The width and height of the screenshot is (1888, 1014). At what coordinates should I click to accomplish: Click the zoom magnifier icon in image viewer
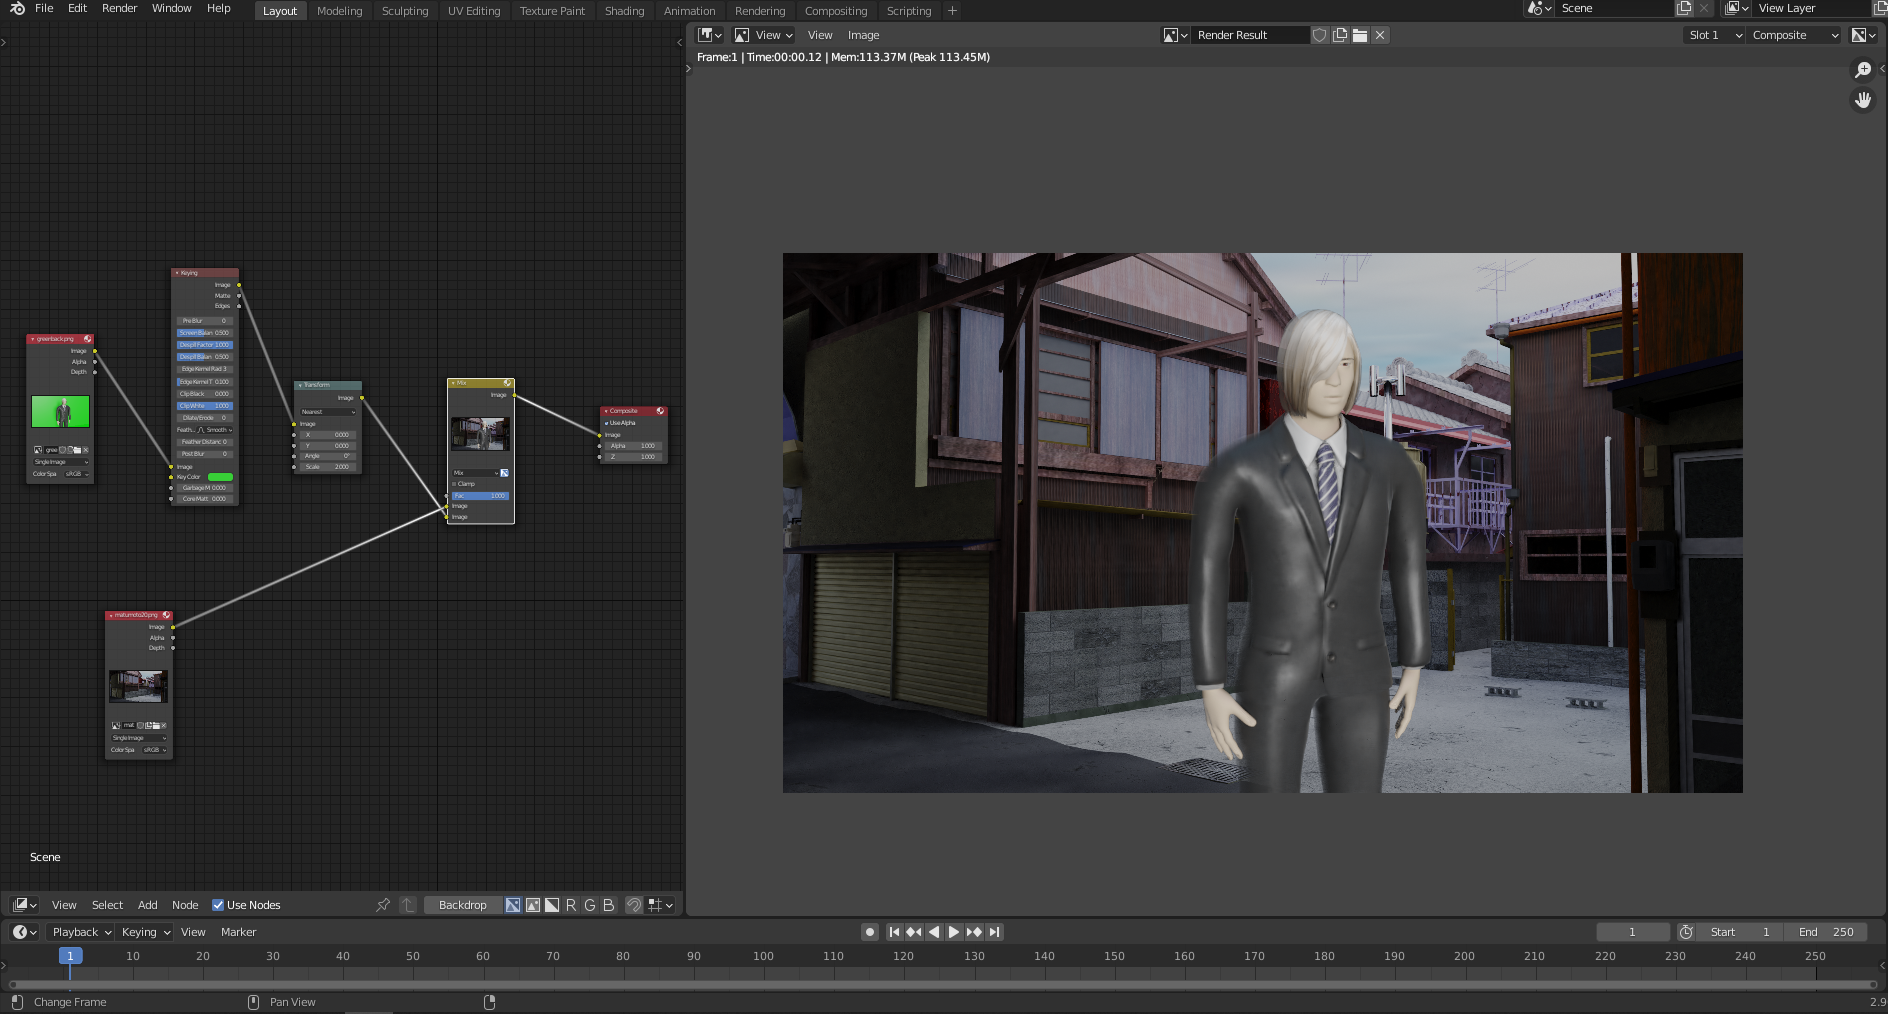(1862, 70)
